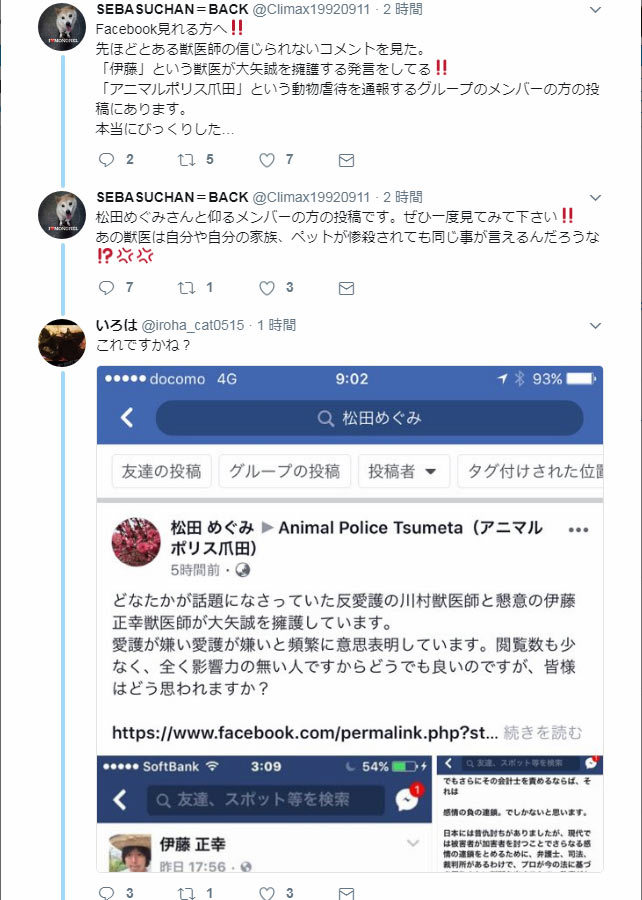Retweet the second SEBASUCHAN tweet

tap(186, 288)
